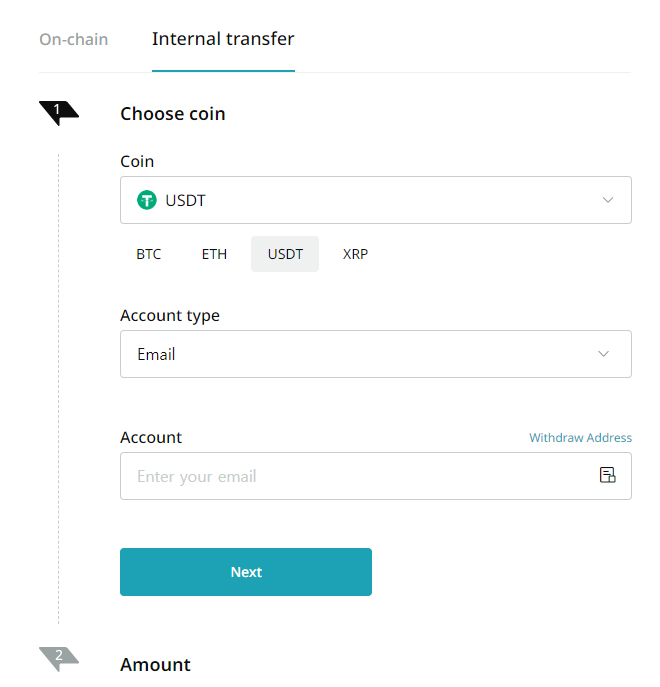This screenshot has width=660, height=687.
Task: Open address book icon in Account field
Action: click(607, 475)
